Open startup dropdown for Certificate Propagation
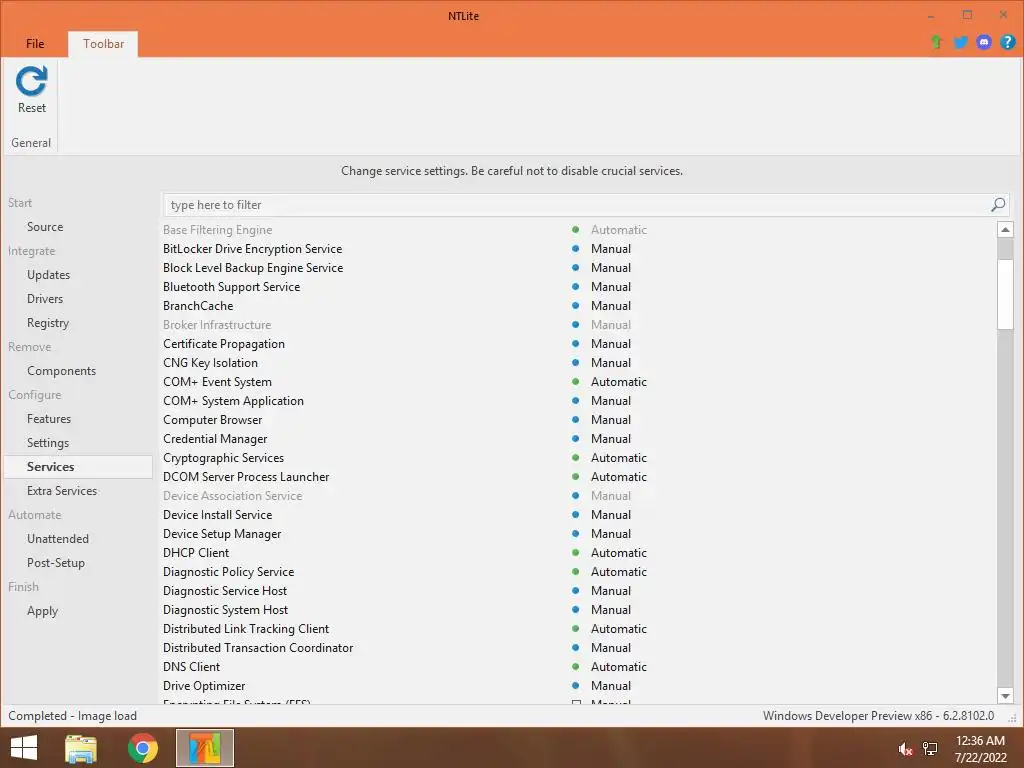The image size is (1024, 768). pos(611,344)
